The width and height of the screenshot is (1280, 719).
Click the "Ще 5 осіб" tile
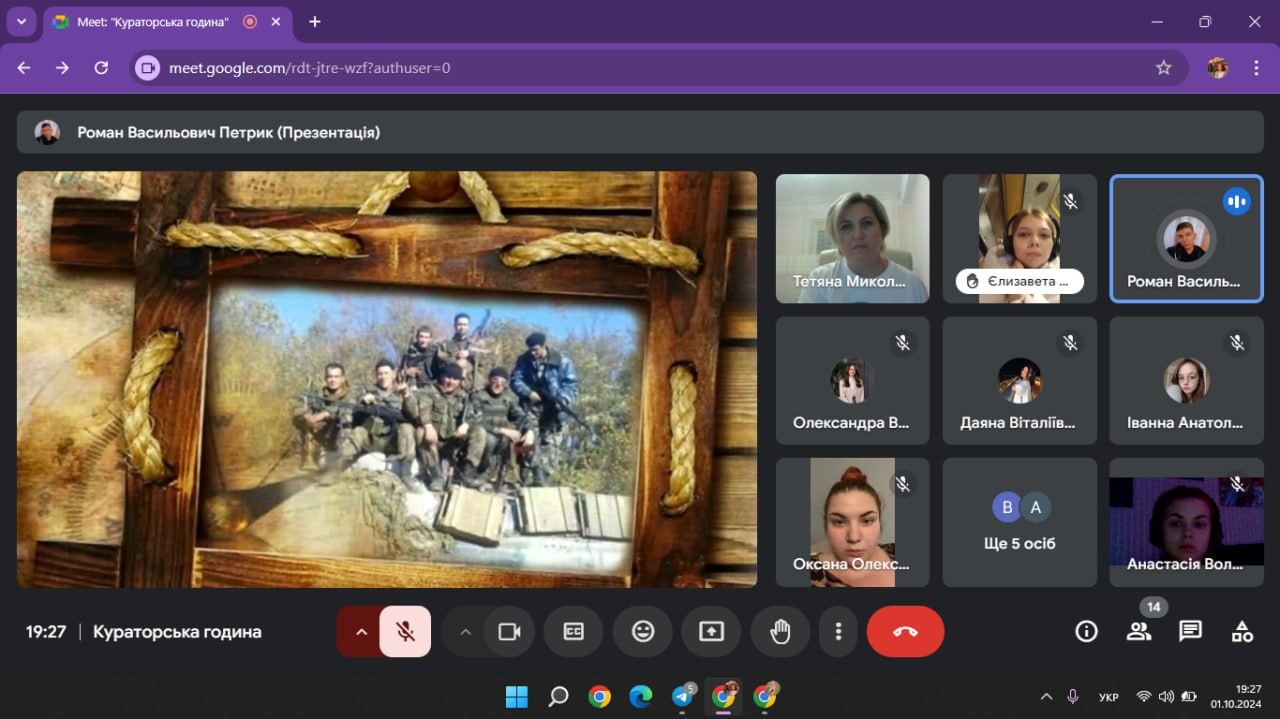pyautogui.click(x=1019, y=523)
